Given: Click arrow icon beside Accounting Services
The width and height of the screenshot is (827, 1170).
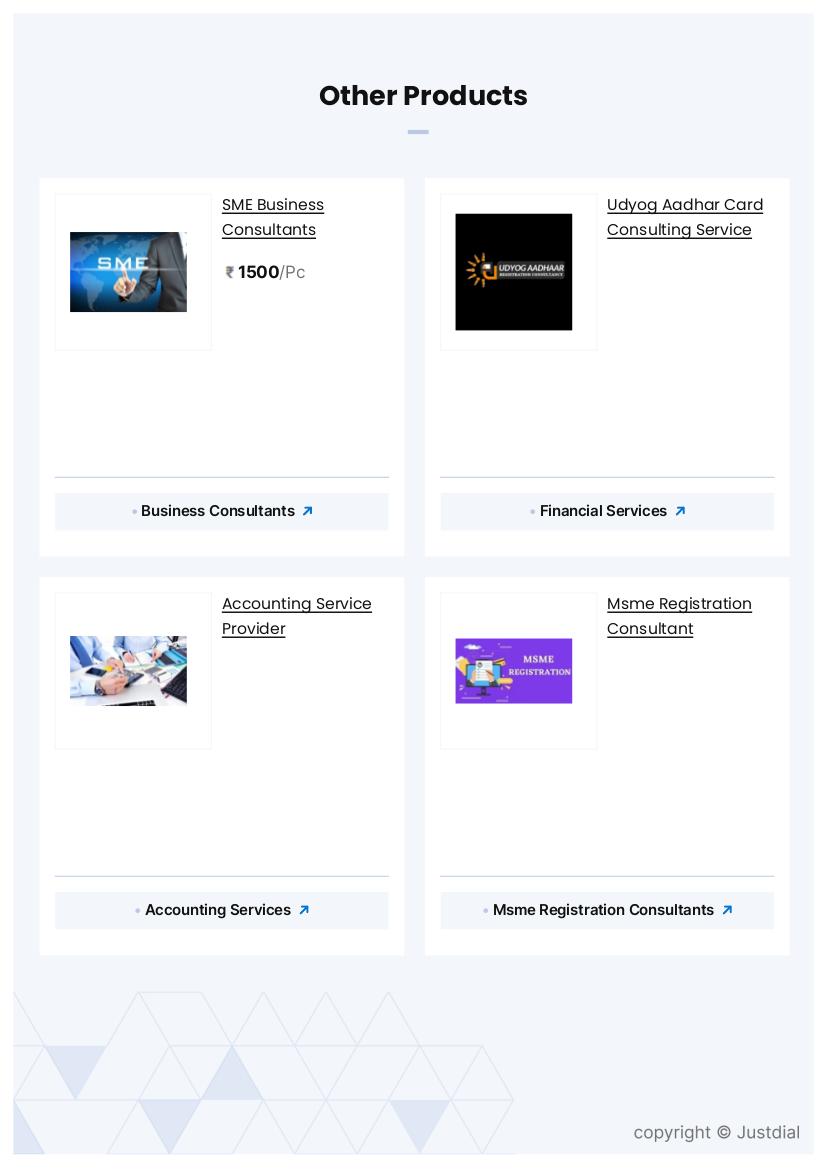Looking at the screenshot, I should [x=304, y=910].
